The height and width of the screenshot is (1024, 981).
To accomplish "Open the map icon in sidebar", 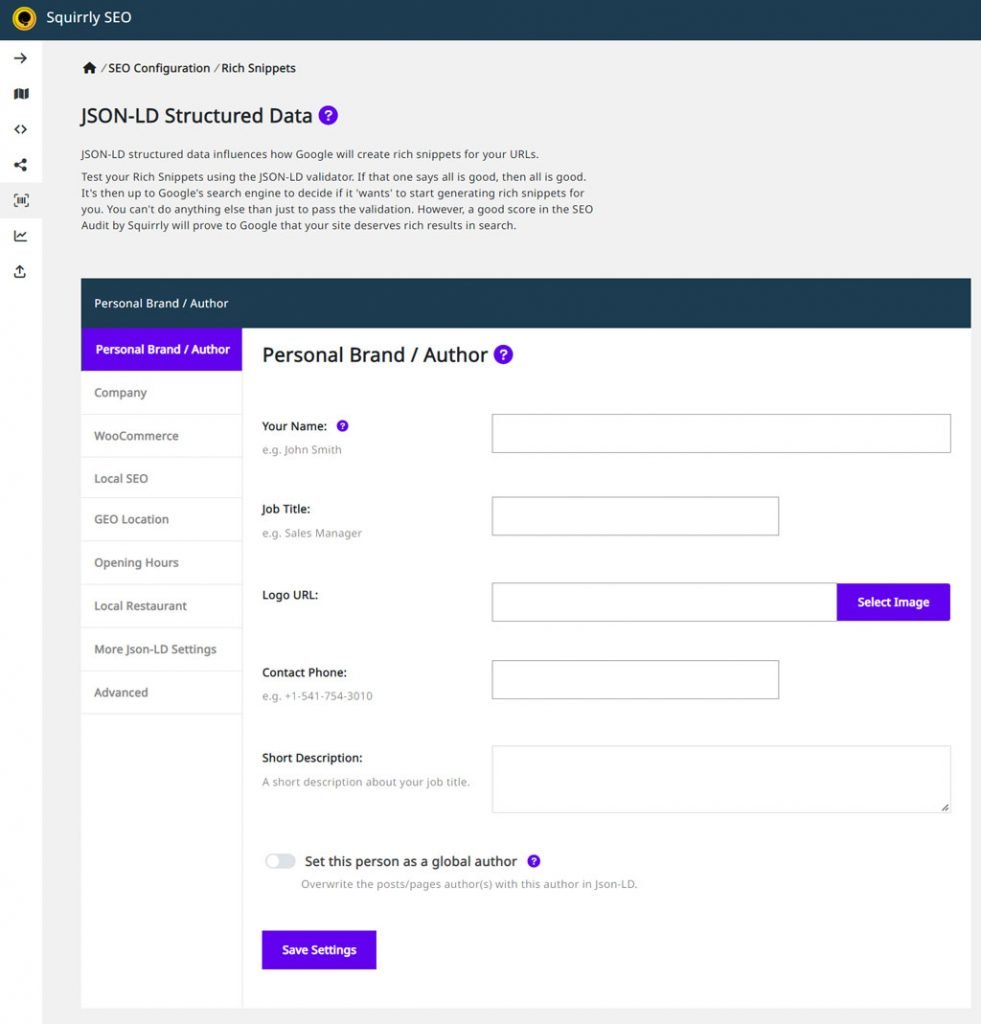I will pyautogui.click(x=21, y=93).
